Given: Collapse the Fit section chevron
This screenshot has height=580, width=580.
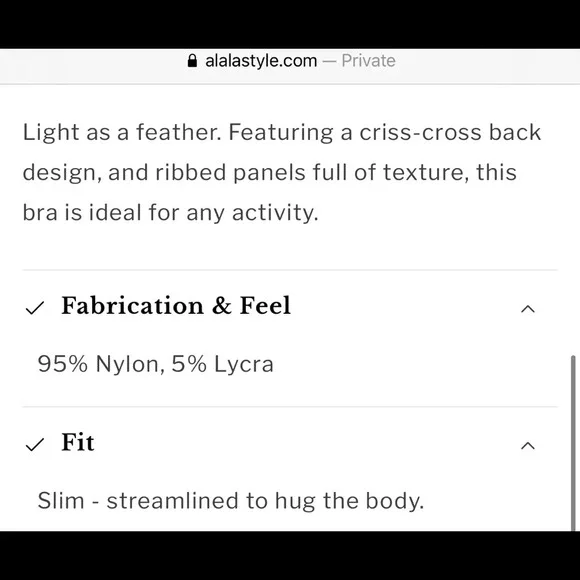Looking at the screenshot, I should point(528,446).
